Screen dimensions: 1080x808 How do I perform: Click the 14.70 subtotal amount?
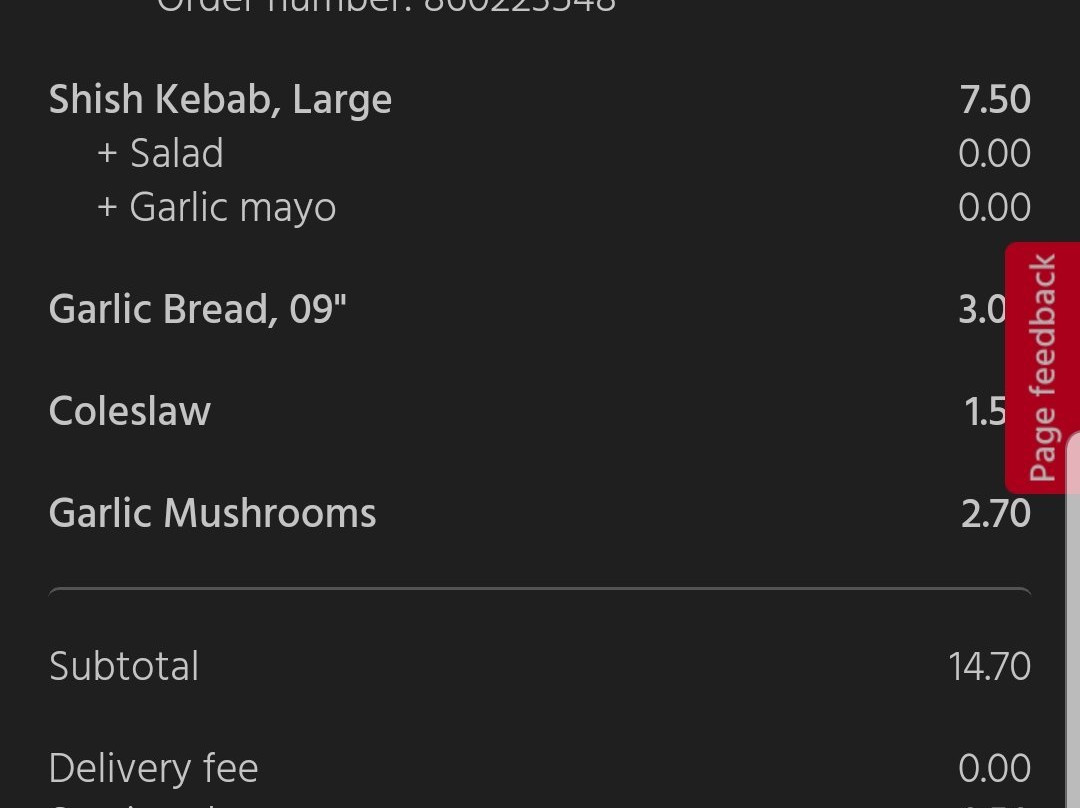989,666
